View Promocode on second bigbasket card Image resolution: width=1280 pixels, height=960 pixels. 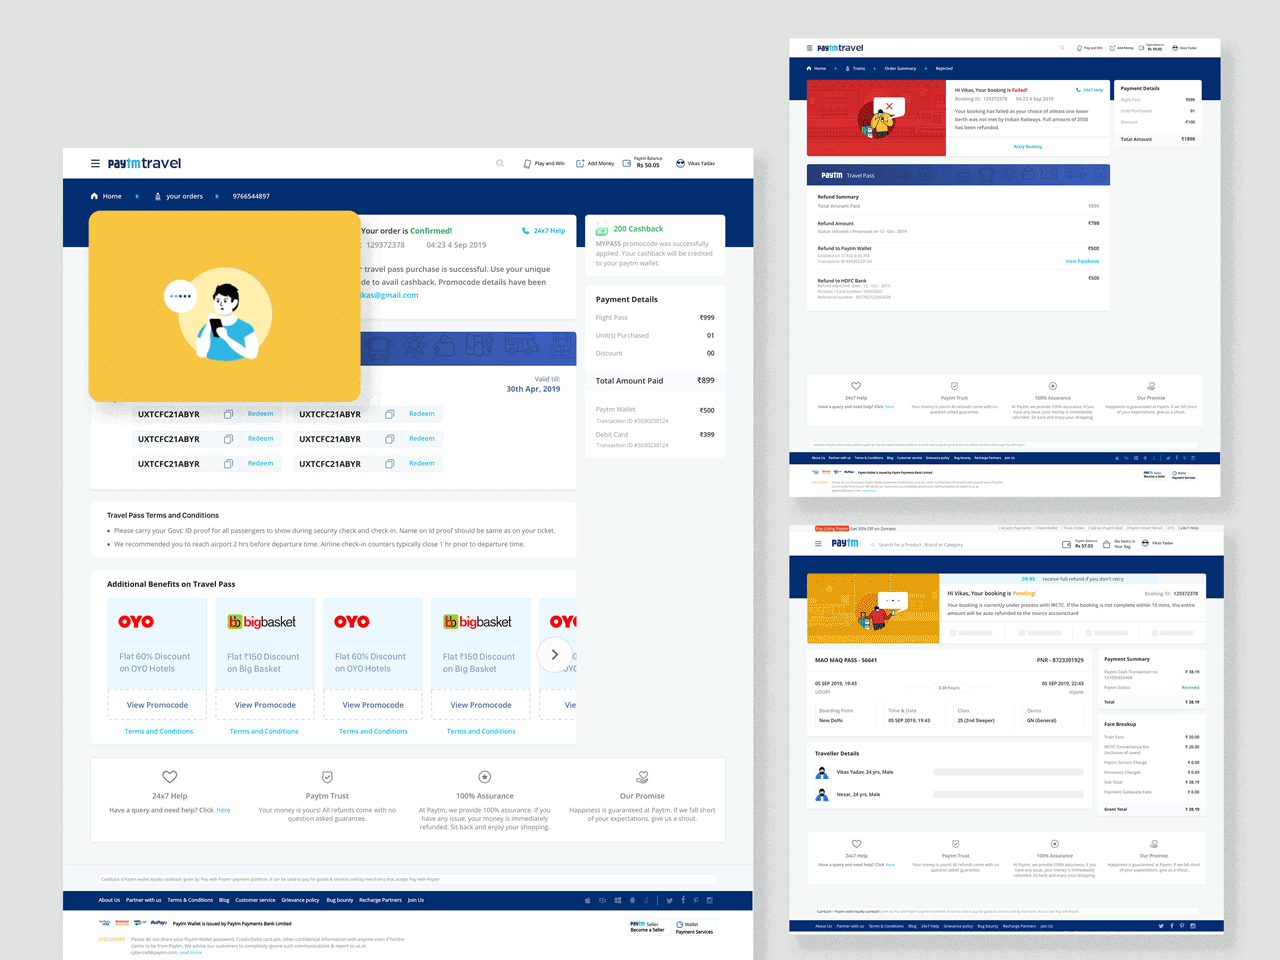[481, 705]
